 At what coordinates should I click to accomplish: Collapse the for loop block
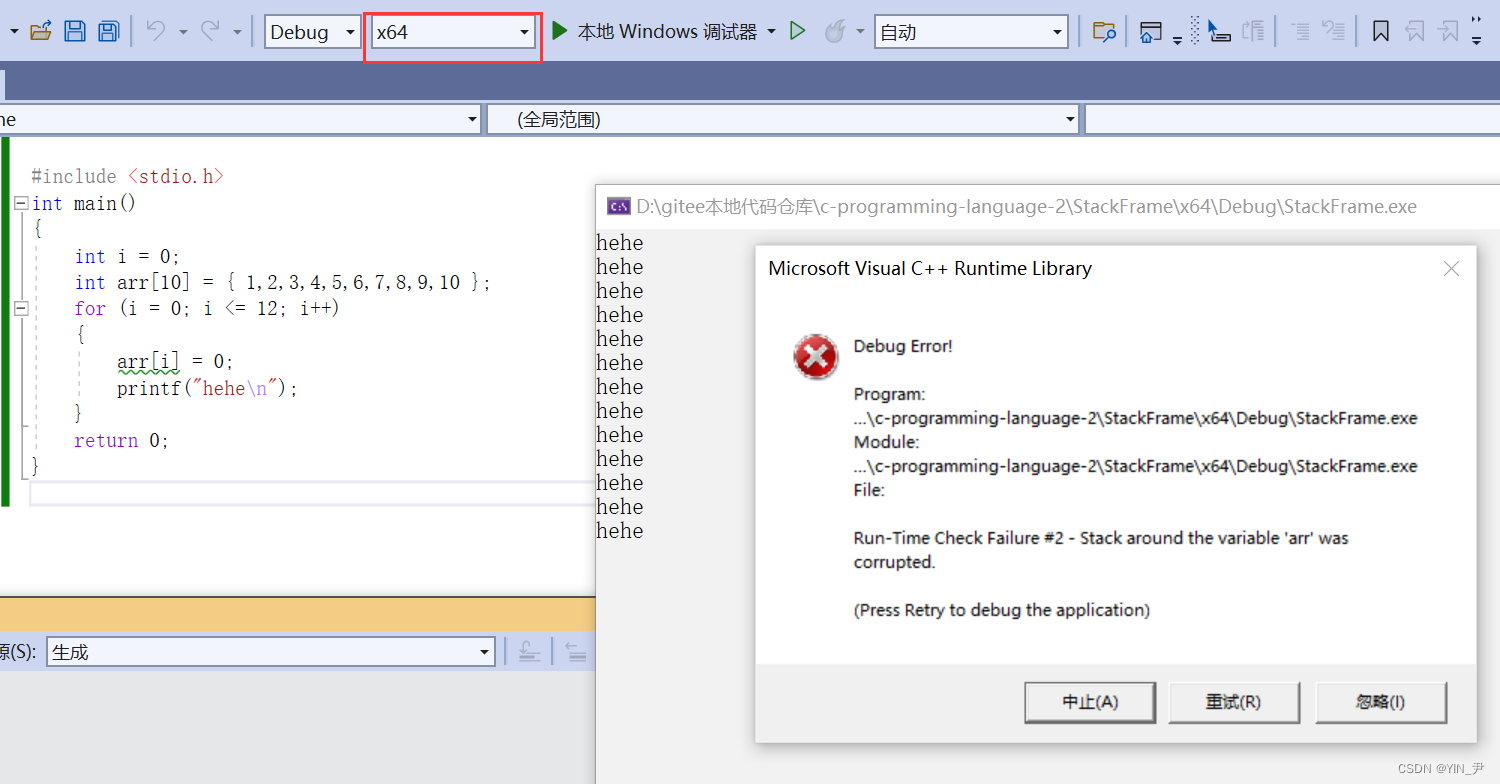[21, 309]
